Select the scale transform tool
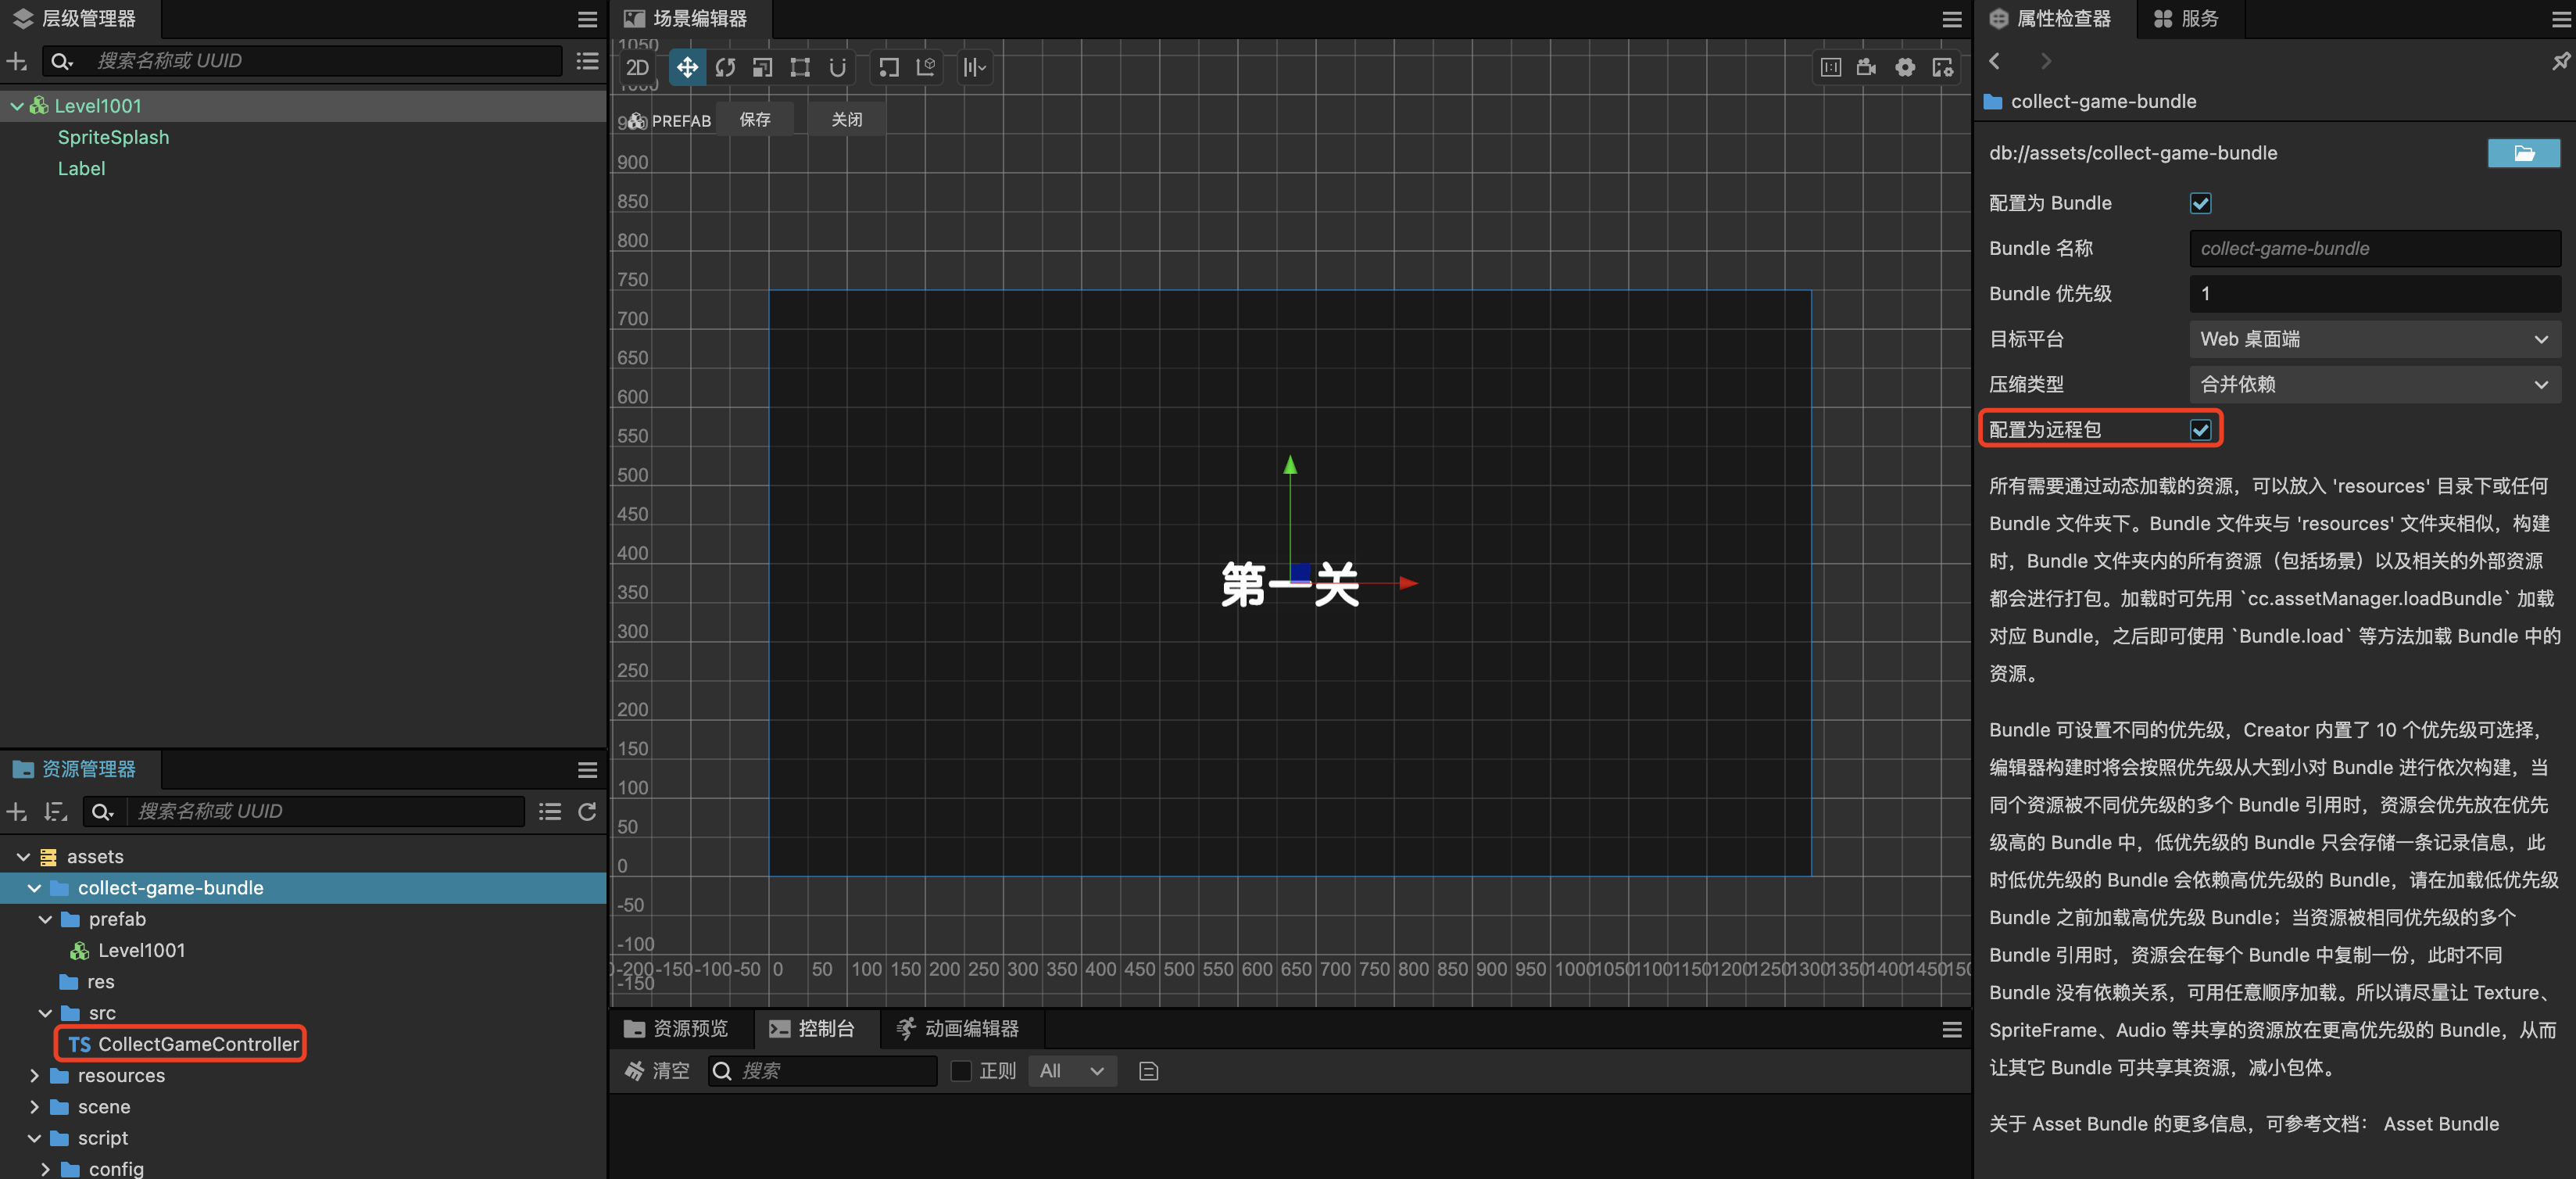The height and width of the screenshot is (1179, 2576). (762, 67)
